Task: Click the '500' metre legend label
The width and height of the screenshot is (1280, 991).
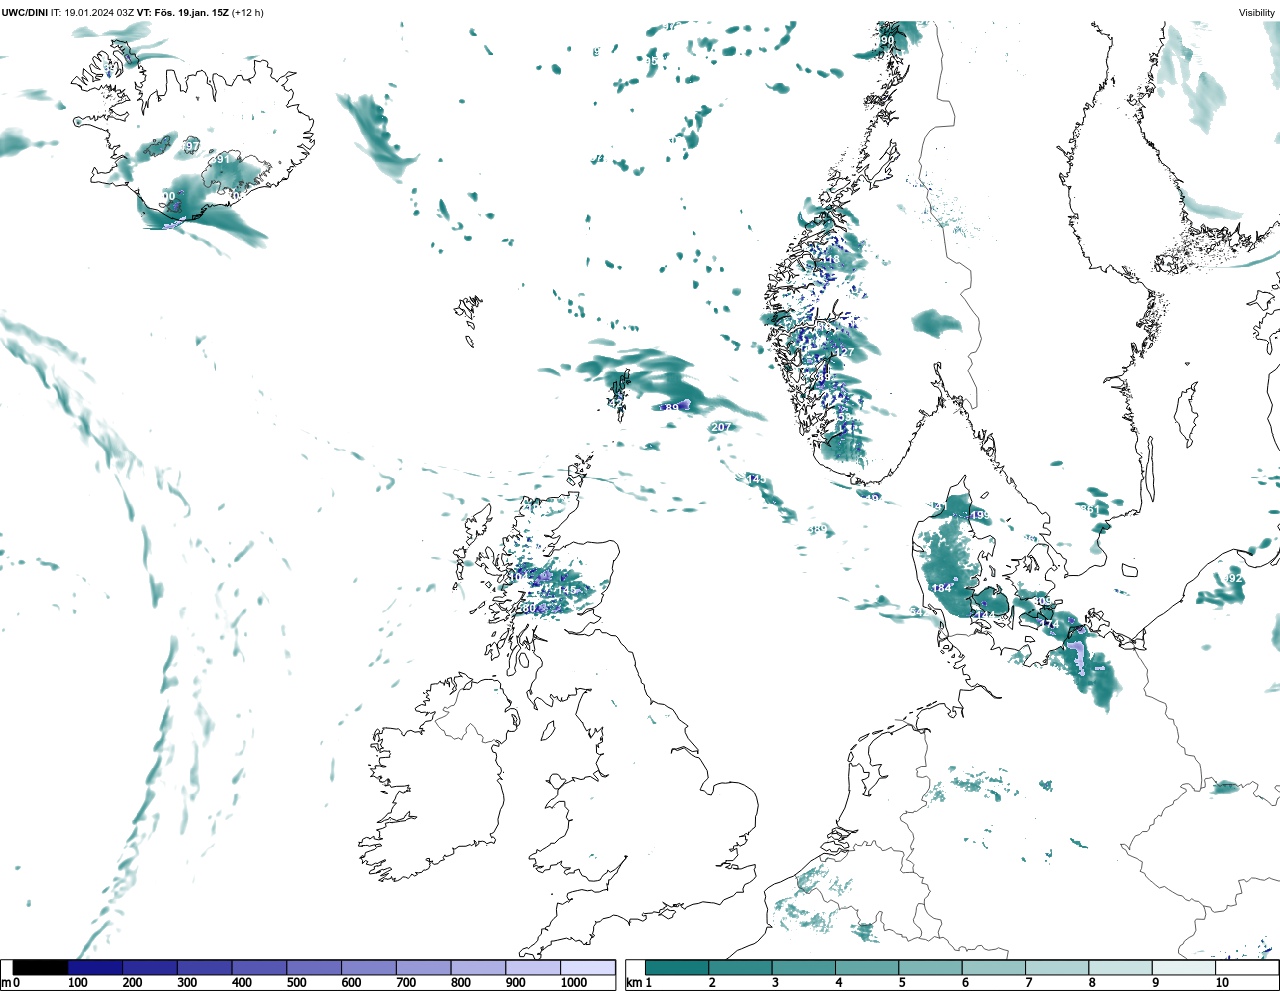Action: (296, 983)
